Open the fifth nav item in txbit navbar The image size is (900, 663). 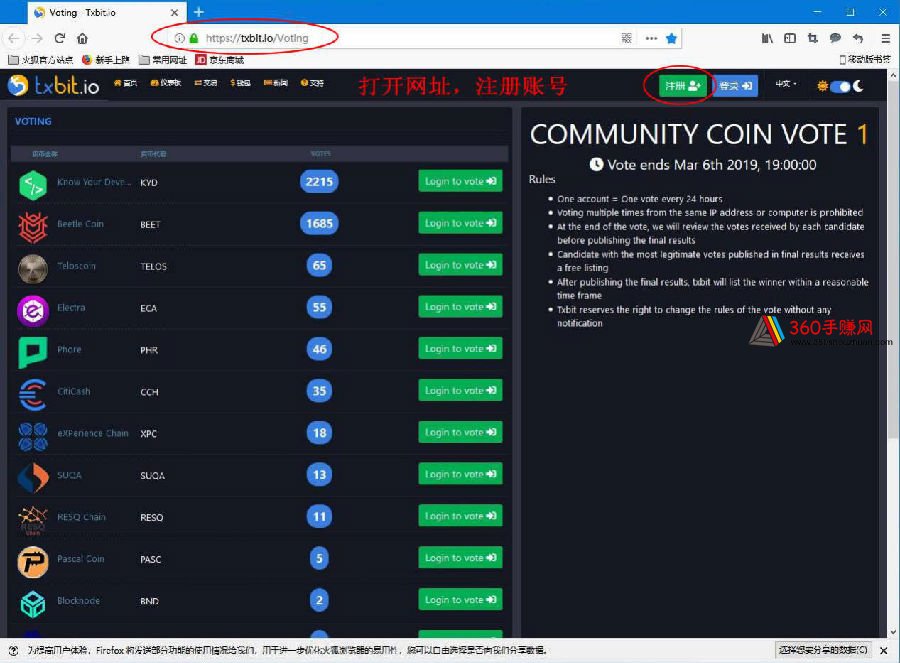pos(276,83)
